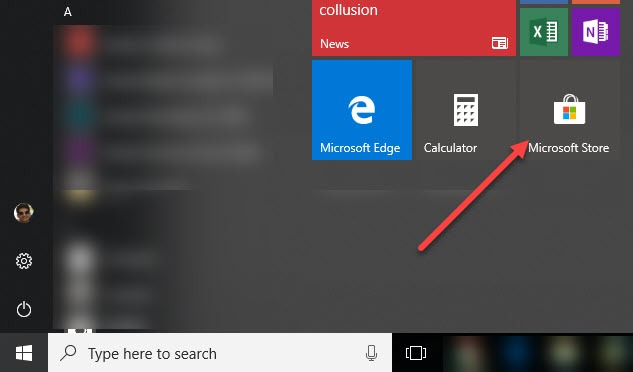Image resolution: width=633 pixels, height=372 pixels.
Task: Click the magnifier icon in search box
Action: [x=69, y=353]
